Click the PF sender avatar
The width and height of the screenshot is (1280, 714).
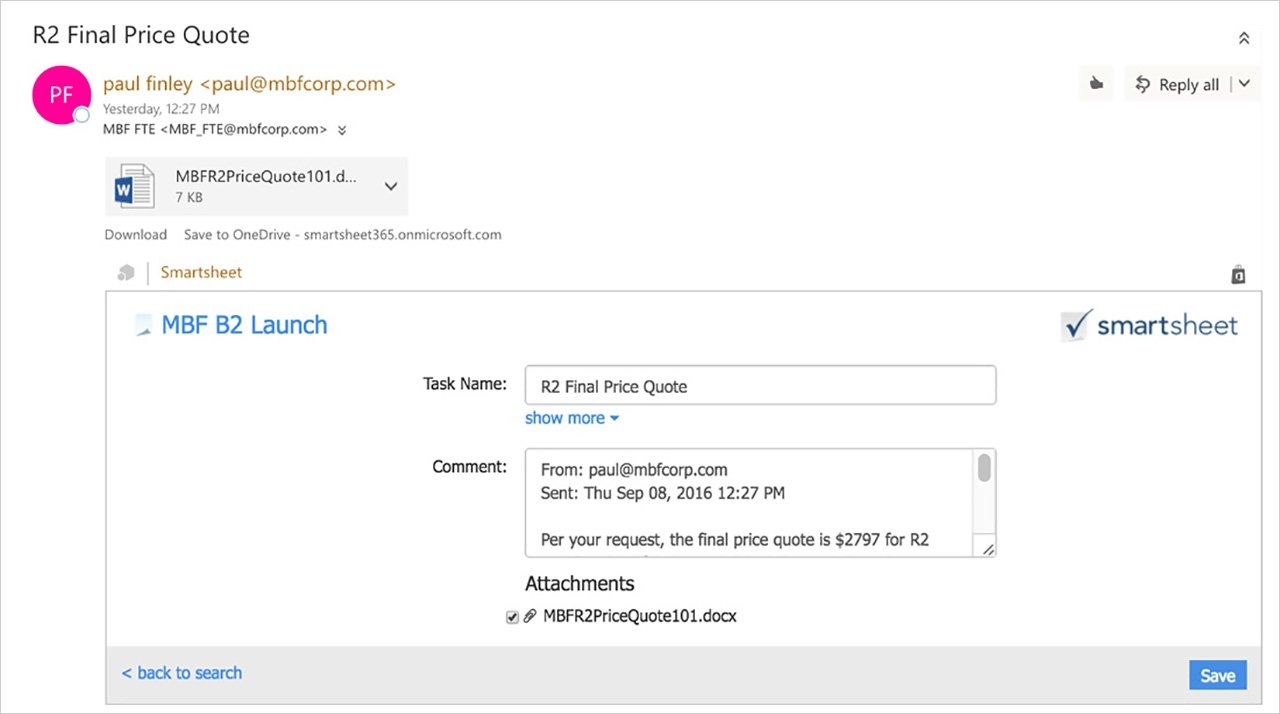pos(61,95)
